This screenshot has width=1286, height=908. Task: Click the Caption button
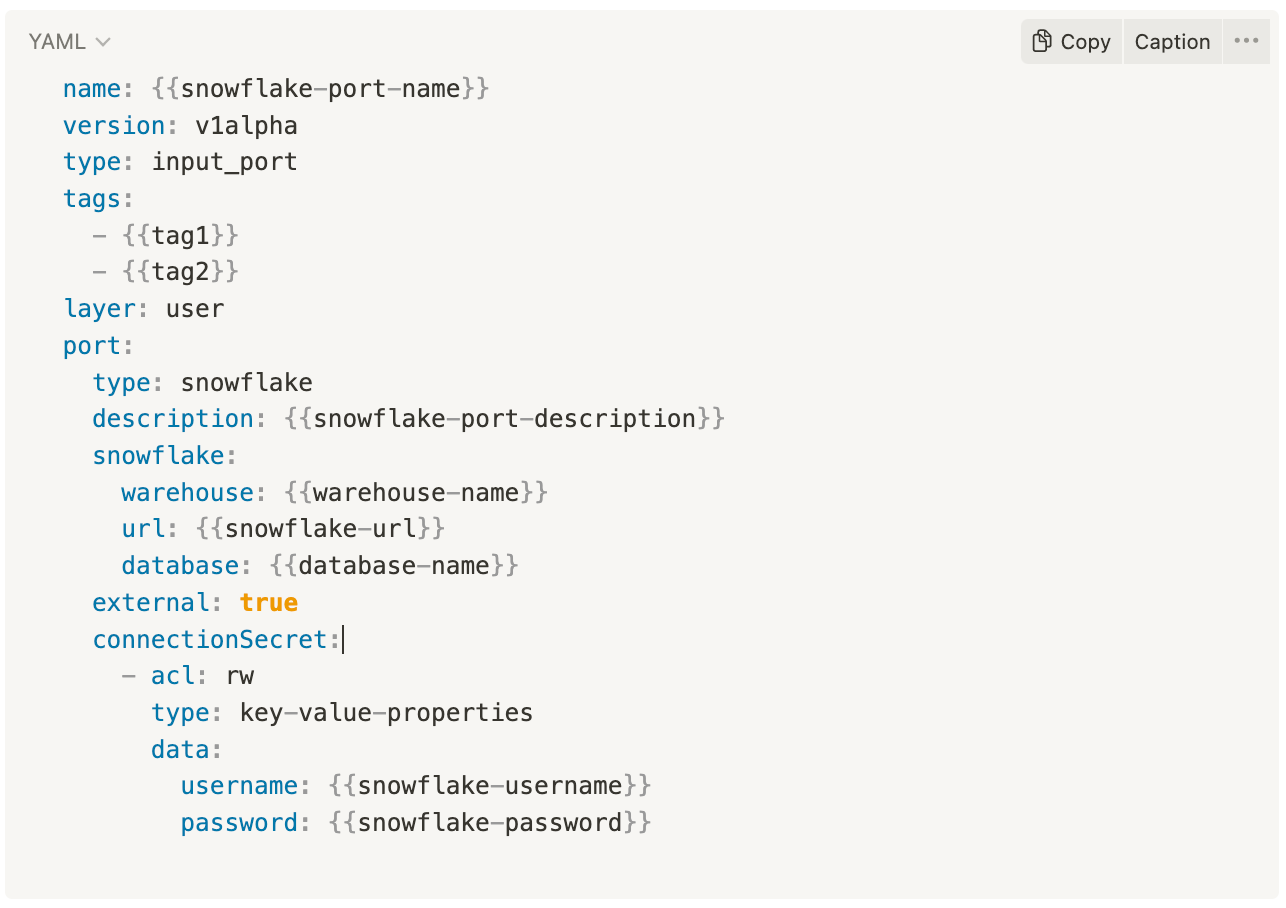click(x=1172, y=41)
